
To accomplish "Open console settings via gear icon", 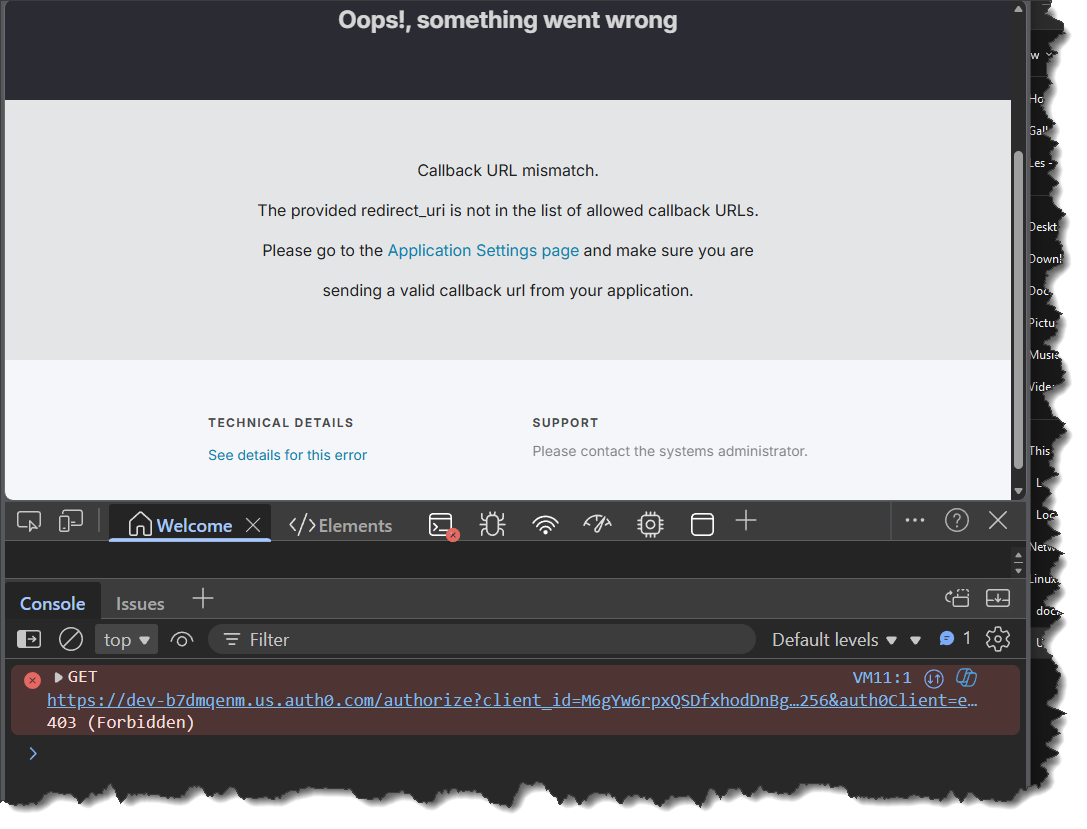I will coord(998,638).
